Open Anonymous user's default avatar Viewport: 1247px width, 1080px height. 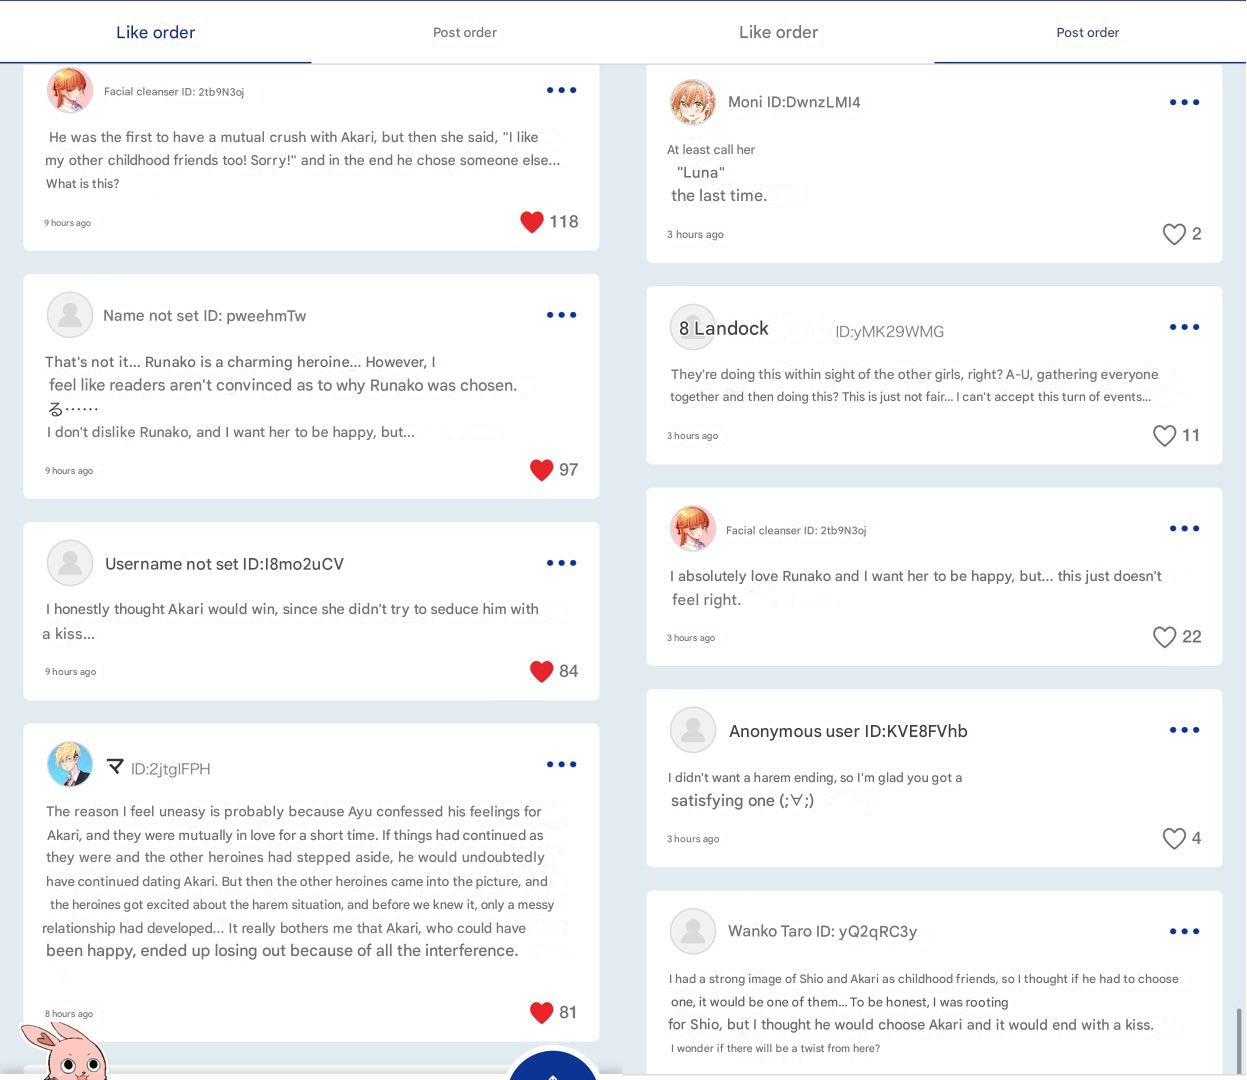click(x=693, y=730)
